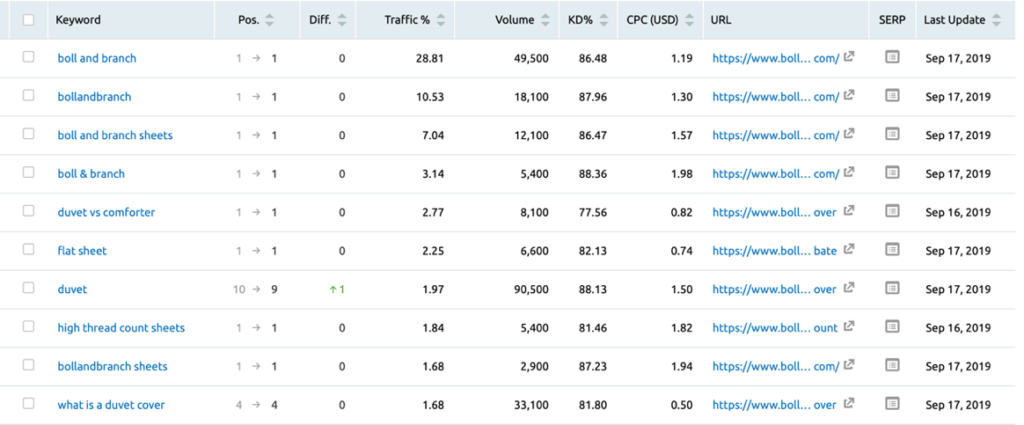
Task: Click external link icon in what is a duvet cover row
Action: point(849,403)
